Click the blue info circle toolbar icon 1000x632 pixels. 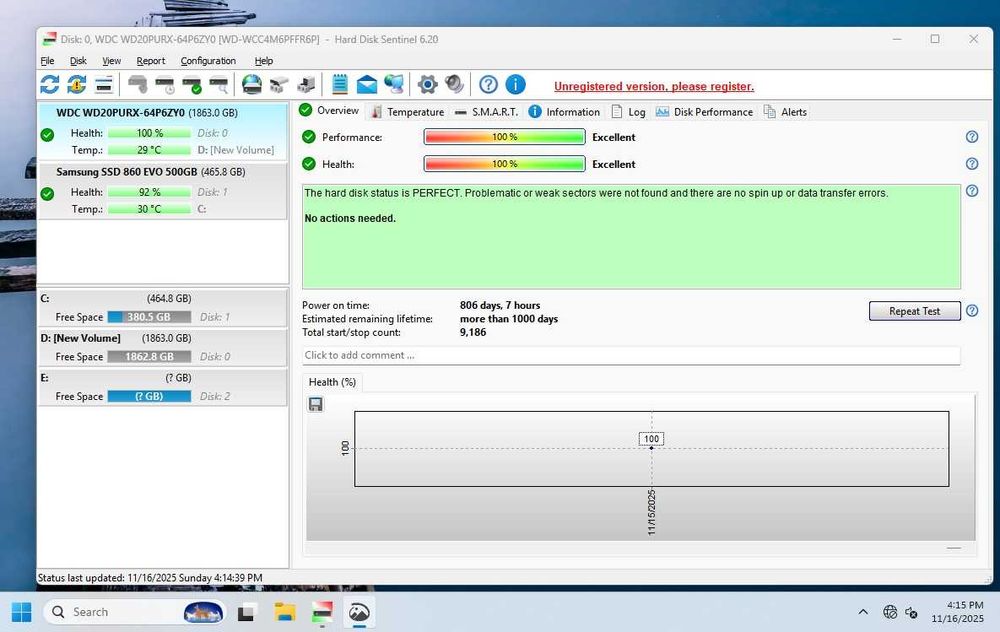click(515, 84)
